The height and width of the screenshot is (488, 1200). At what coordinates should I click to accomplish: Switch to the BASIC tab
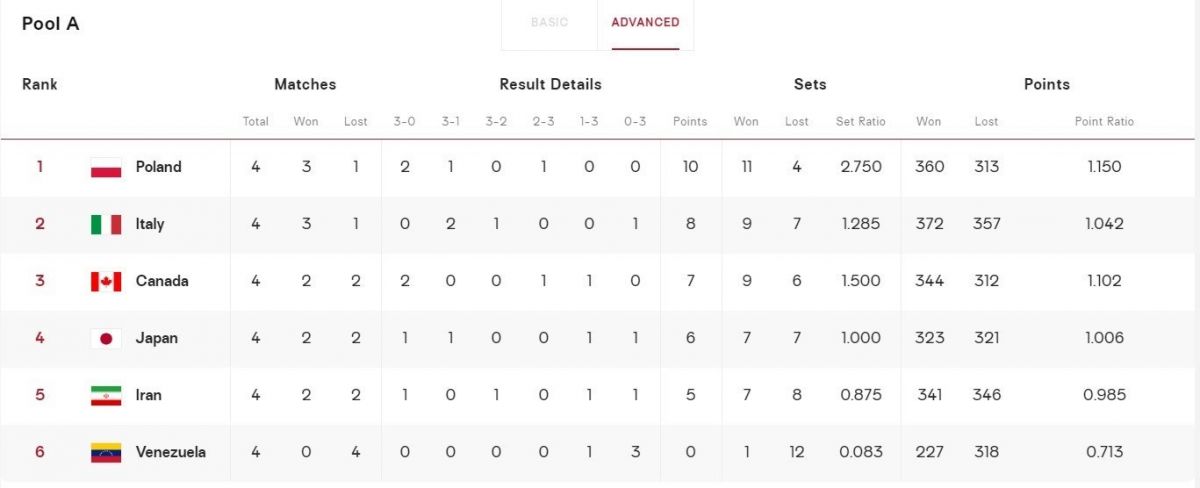tap(549, 22)
